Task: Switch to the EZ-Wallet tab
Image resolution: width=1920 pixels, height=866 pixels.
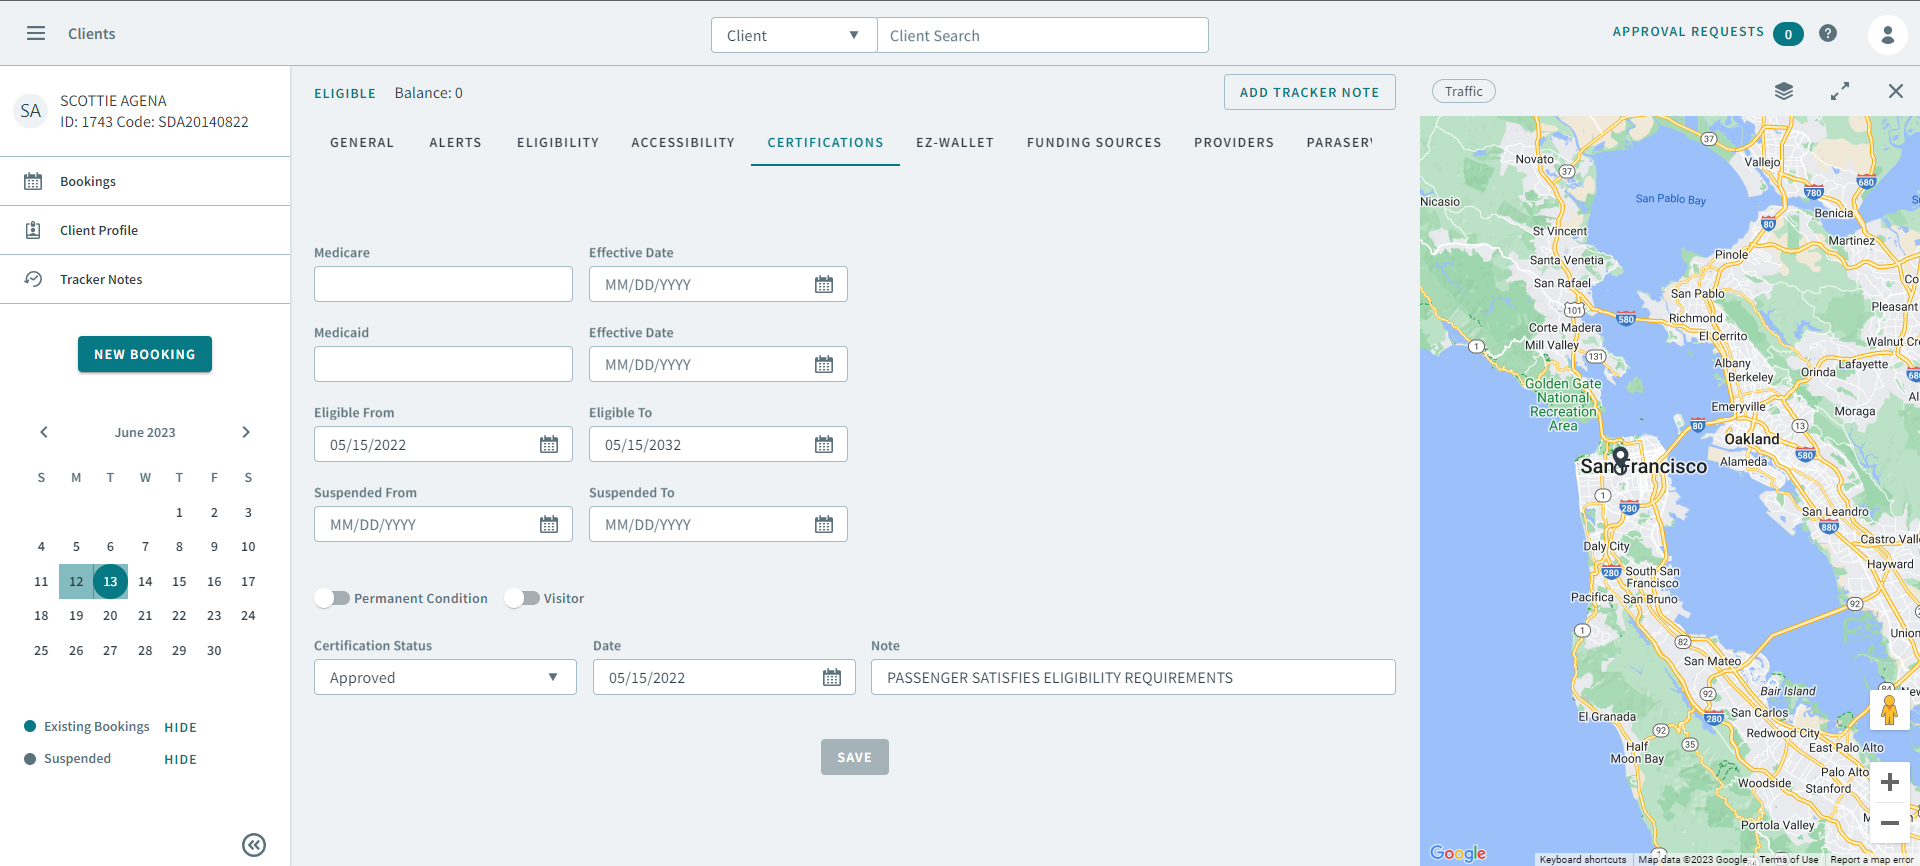Action: coord(955,143)
